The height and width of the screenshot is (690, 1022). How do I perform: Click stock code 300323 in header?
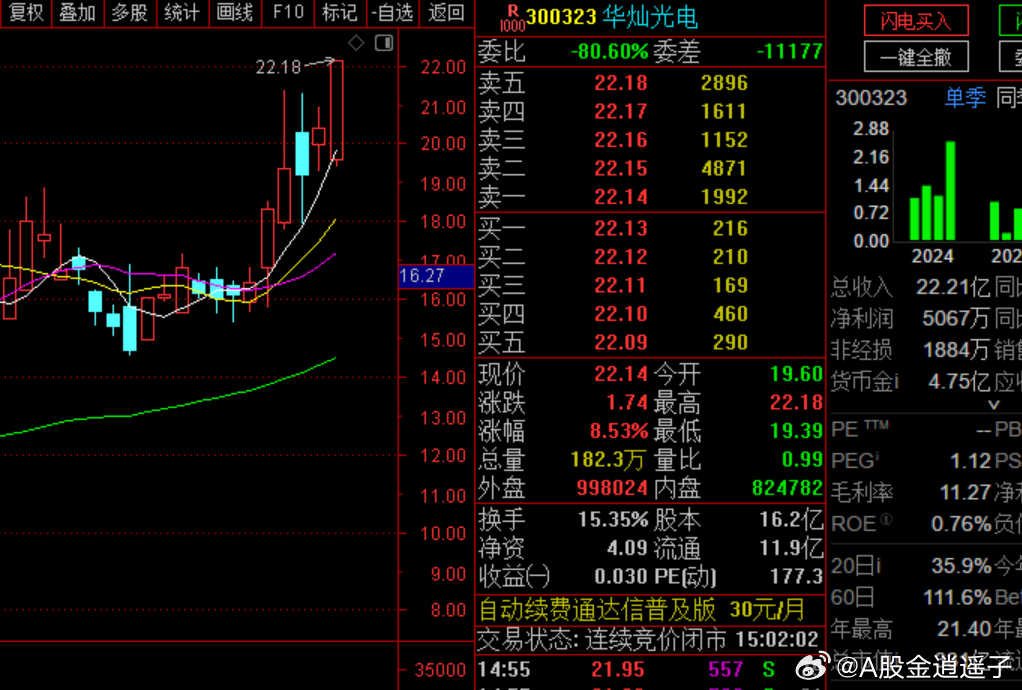coord(561,17)
